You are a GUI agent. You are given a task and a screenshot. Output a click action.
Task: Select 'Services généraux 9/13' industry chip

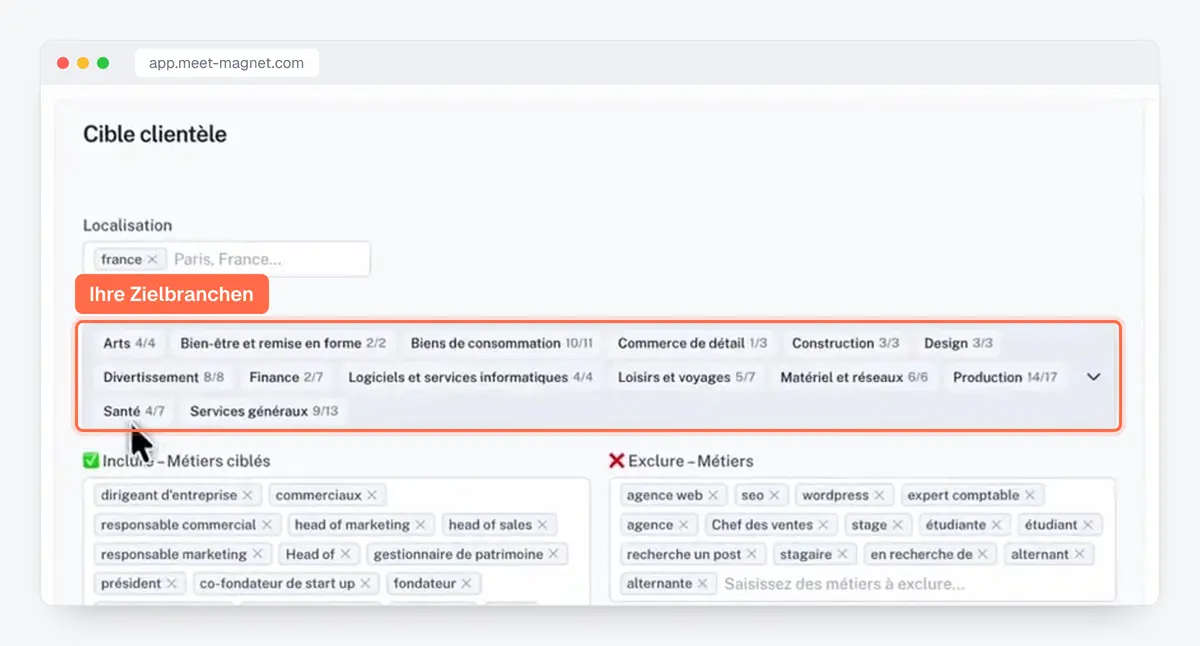coord(264,411)
